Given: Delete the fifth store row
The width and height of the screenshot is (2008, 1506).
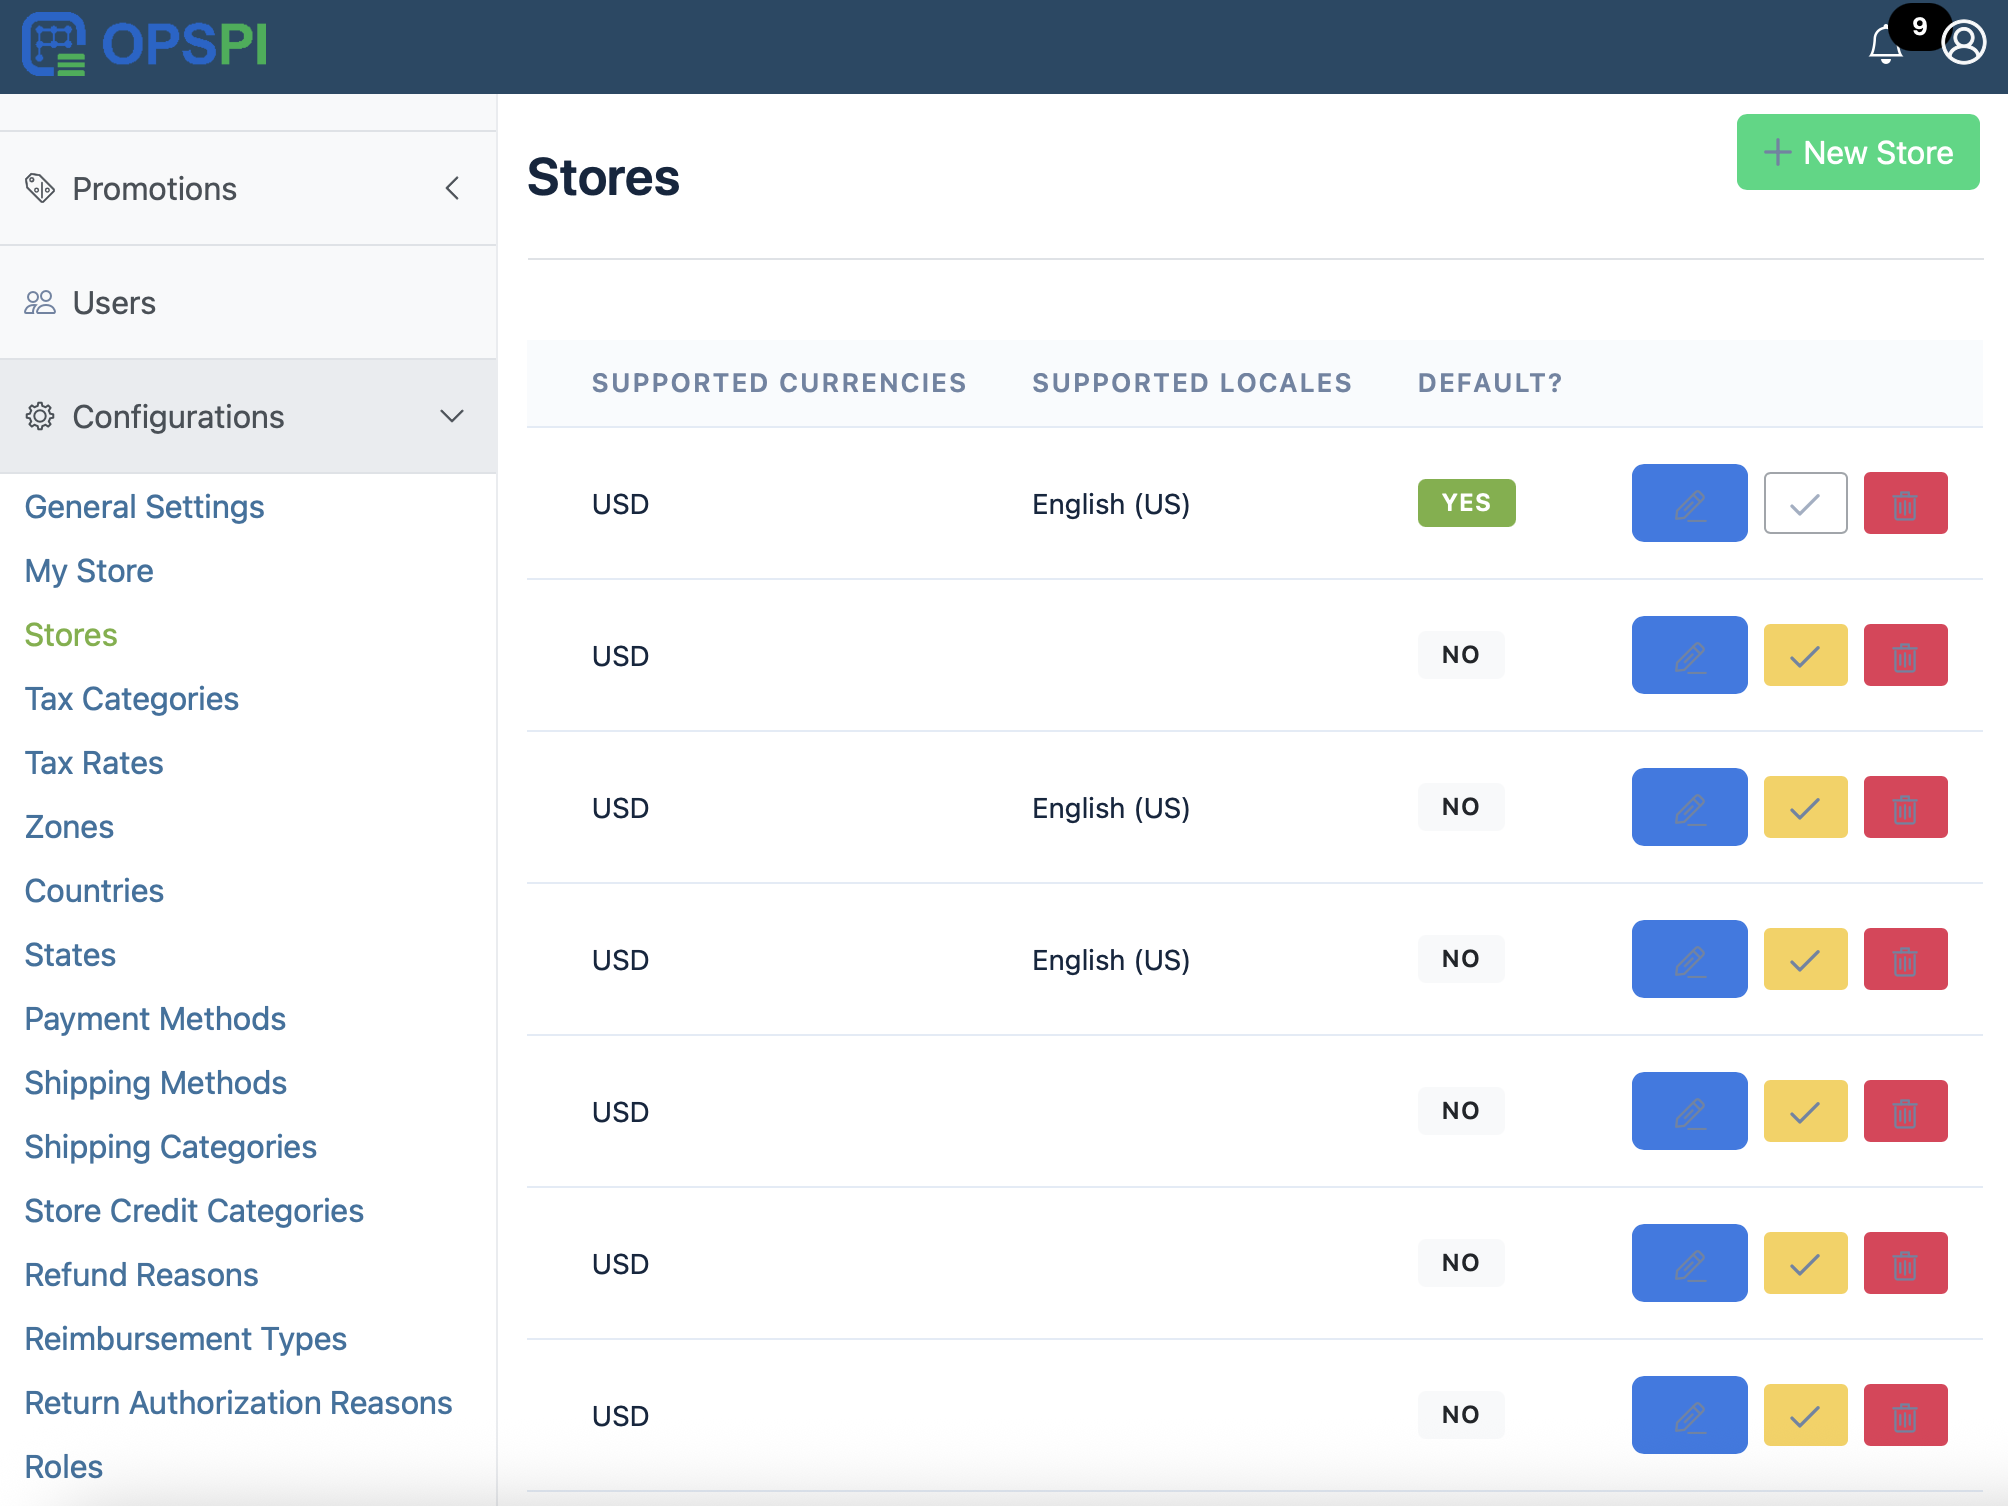Looking at the screenshot, I should 1905,1111.
